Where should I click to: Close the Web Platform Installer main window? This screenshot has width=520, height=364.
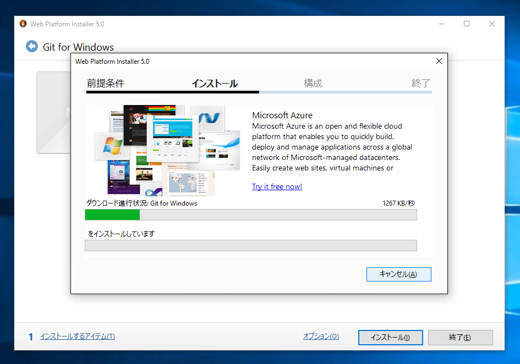(x=492, y=24)
